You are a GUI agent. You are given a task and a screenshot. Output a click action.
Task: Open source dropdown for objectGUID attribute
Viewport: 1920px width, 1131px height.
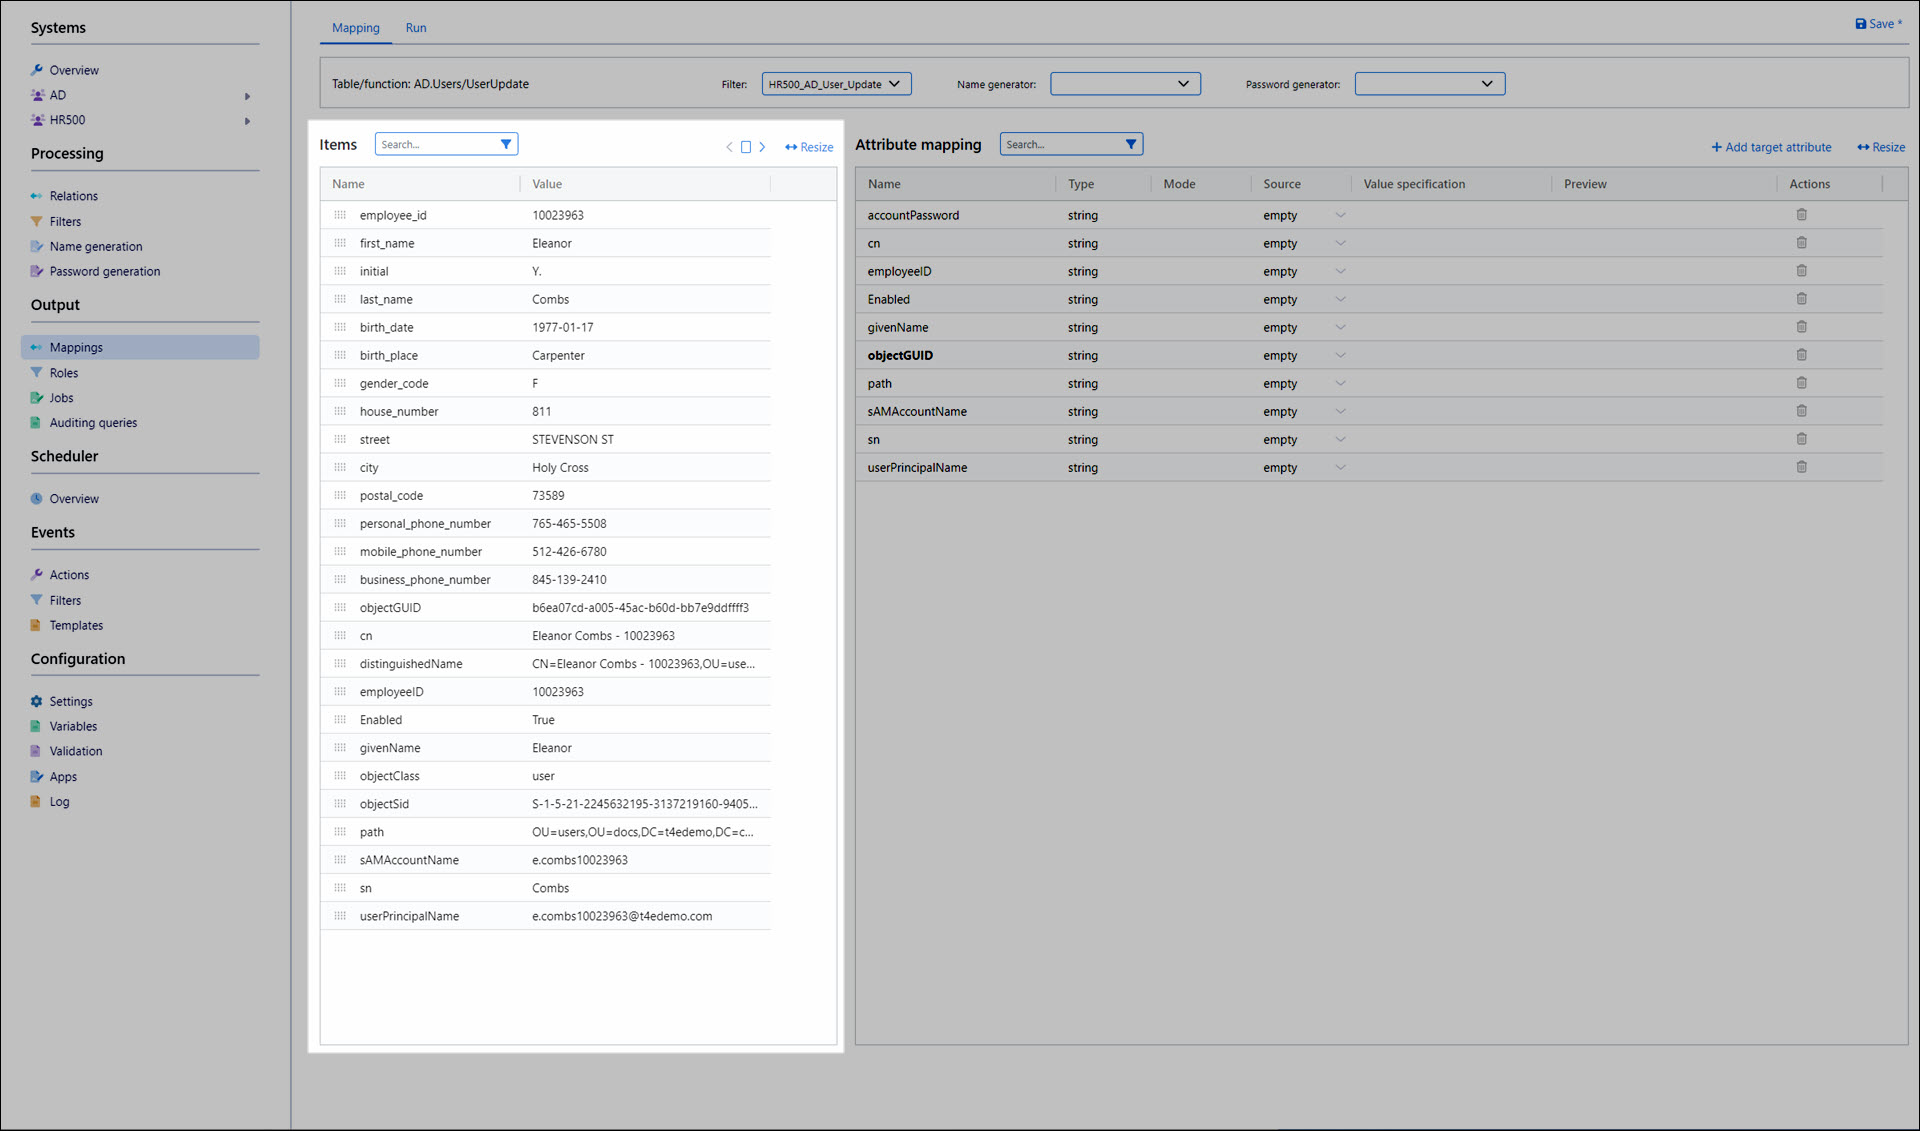point(1339,355)
